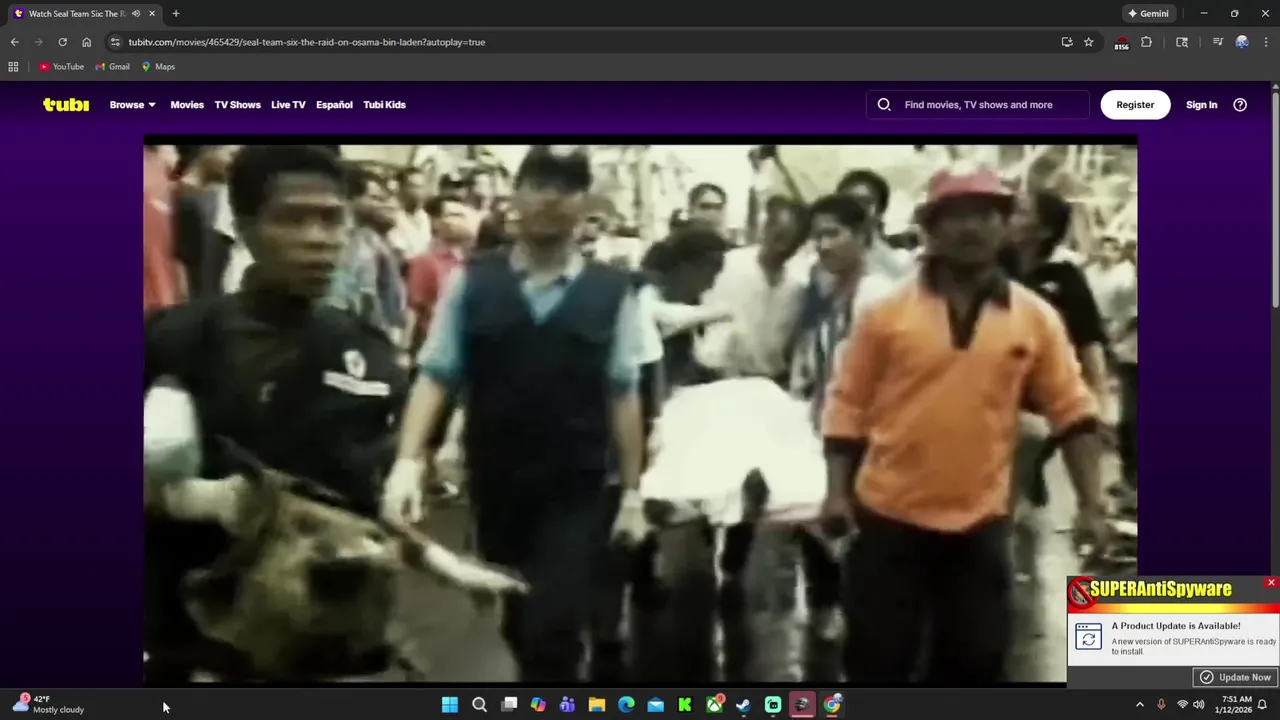
Task: Open the Xbox app on the taskbar
Action: coord(714,705)
